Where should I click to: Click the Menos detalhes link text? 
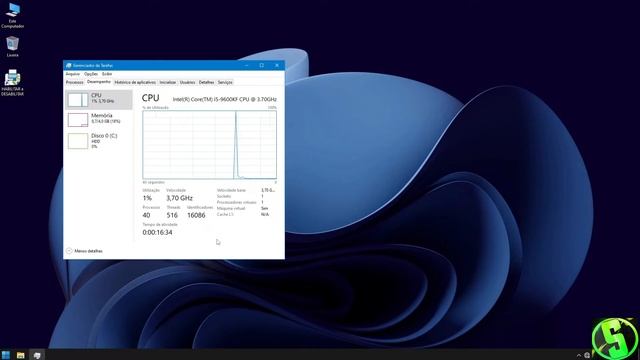(x=89, y=251)
